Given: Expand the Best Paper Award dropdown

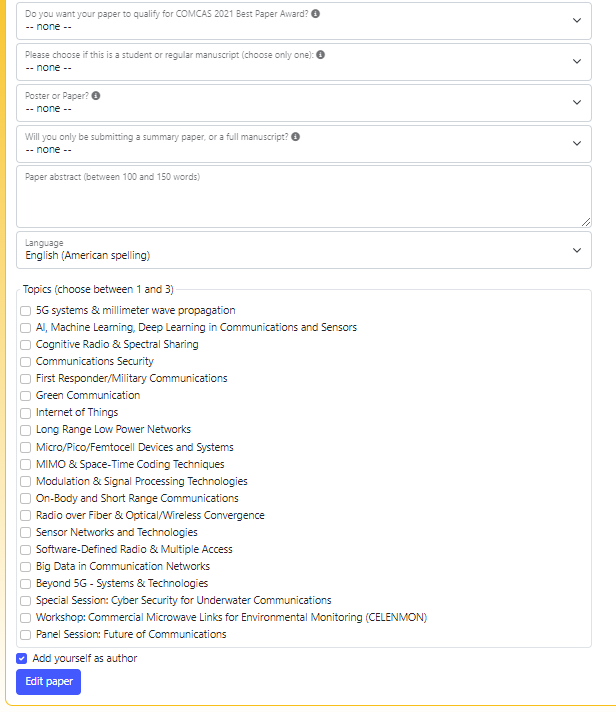Looking at the screenshot, I should click(304, 21).
